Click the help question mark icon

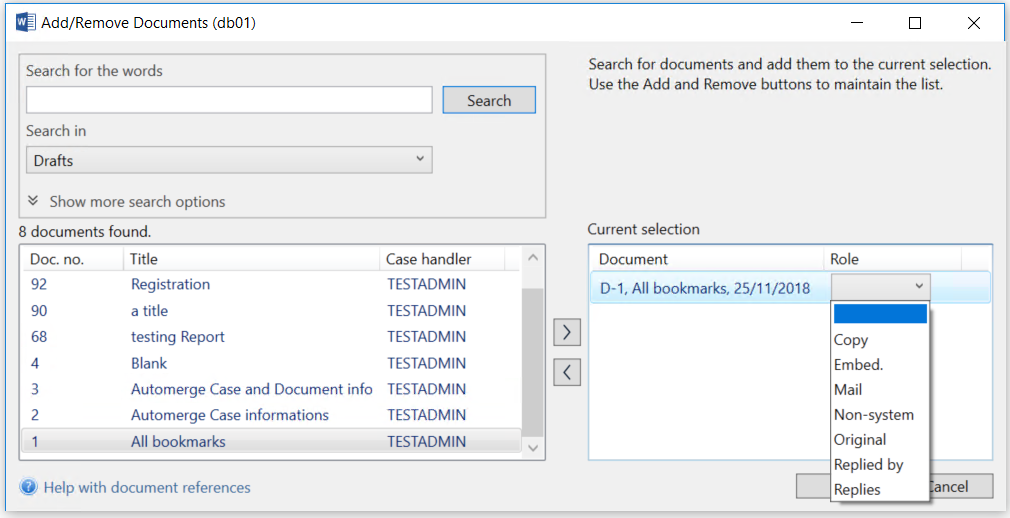click(29, 488)
